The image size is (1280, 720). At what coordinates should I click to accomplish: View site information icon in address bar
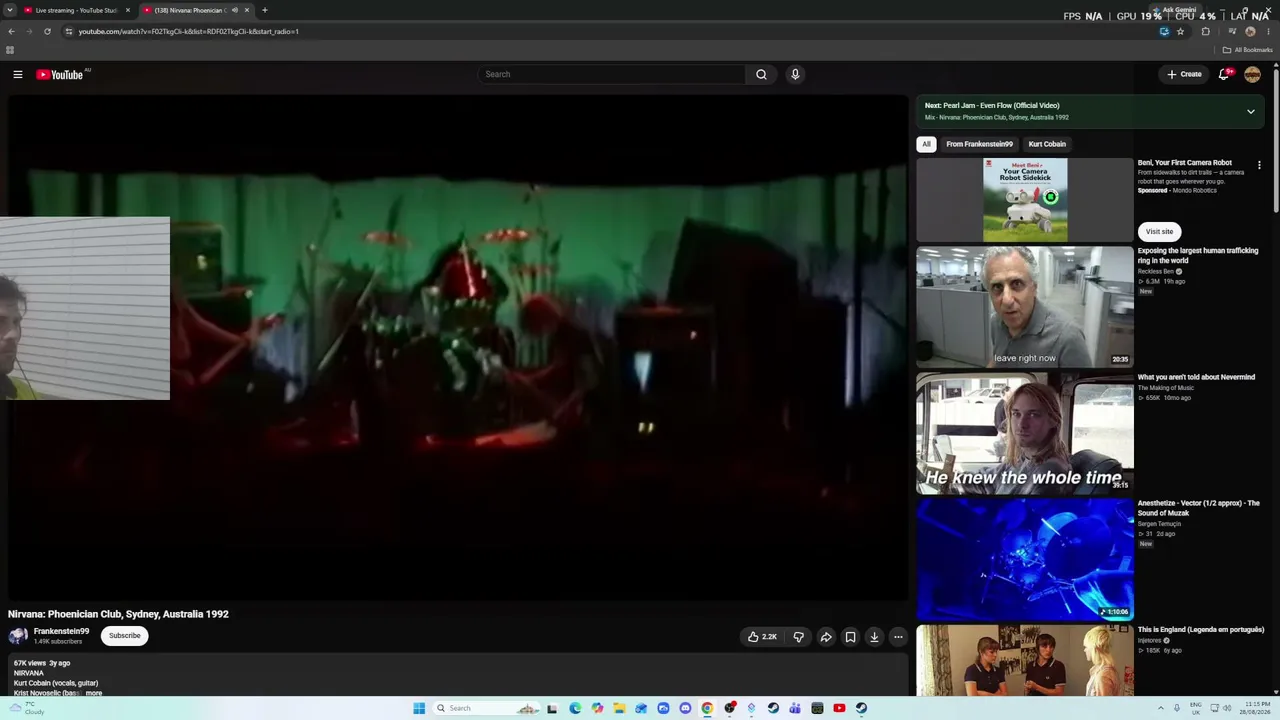[68, 31]
